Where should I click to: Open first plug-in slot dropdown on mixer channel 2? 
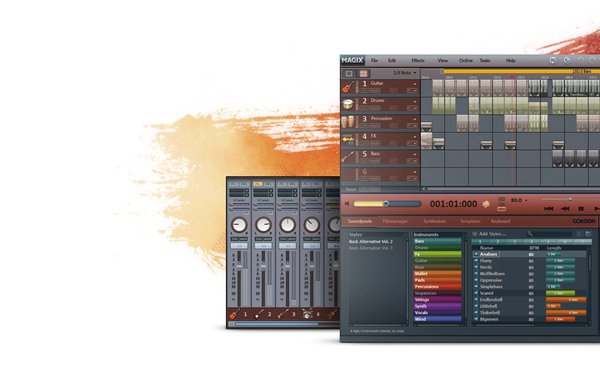pyautogui.click(x=271, y=191)
